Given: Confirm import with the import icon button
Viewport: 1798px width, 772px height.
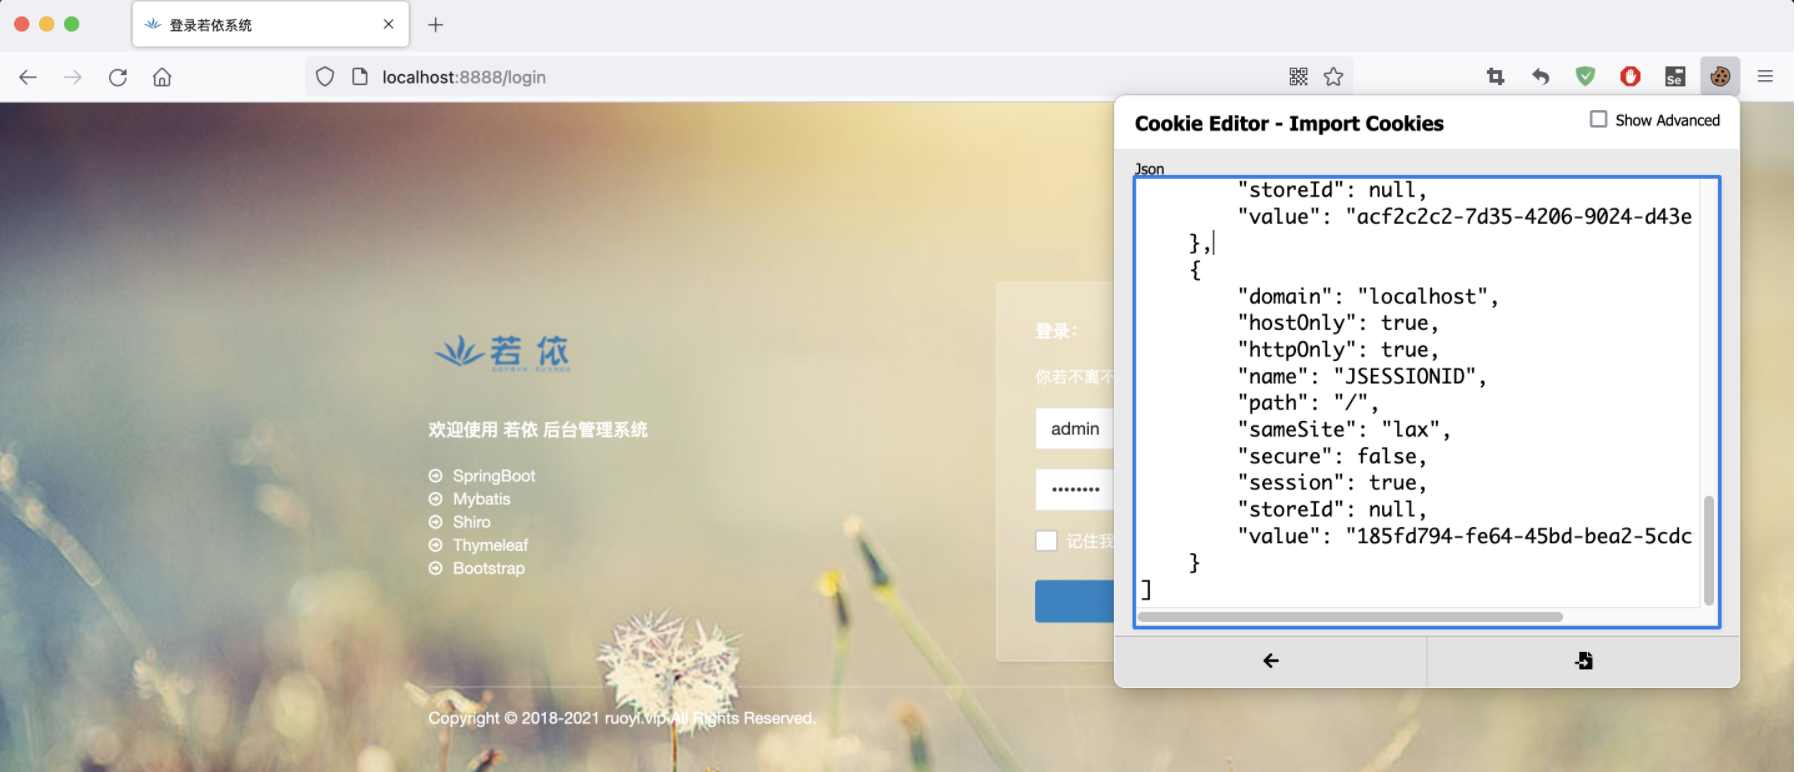Looking at the screenshot, I should point(1584,661).
